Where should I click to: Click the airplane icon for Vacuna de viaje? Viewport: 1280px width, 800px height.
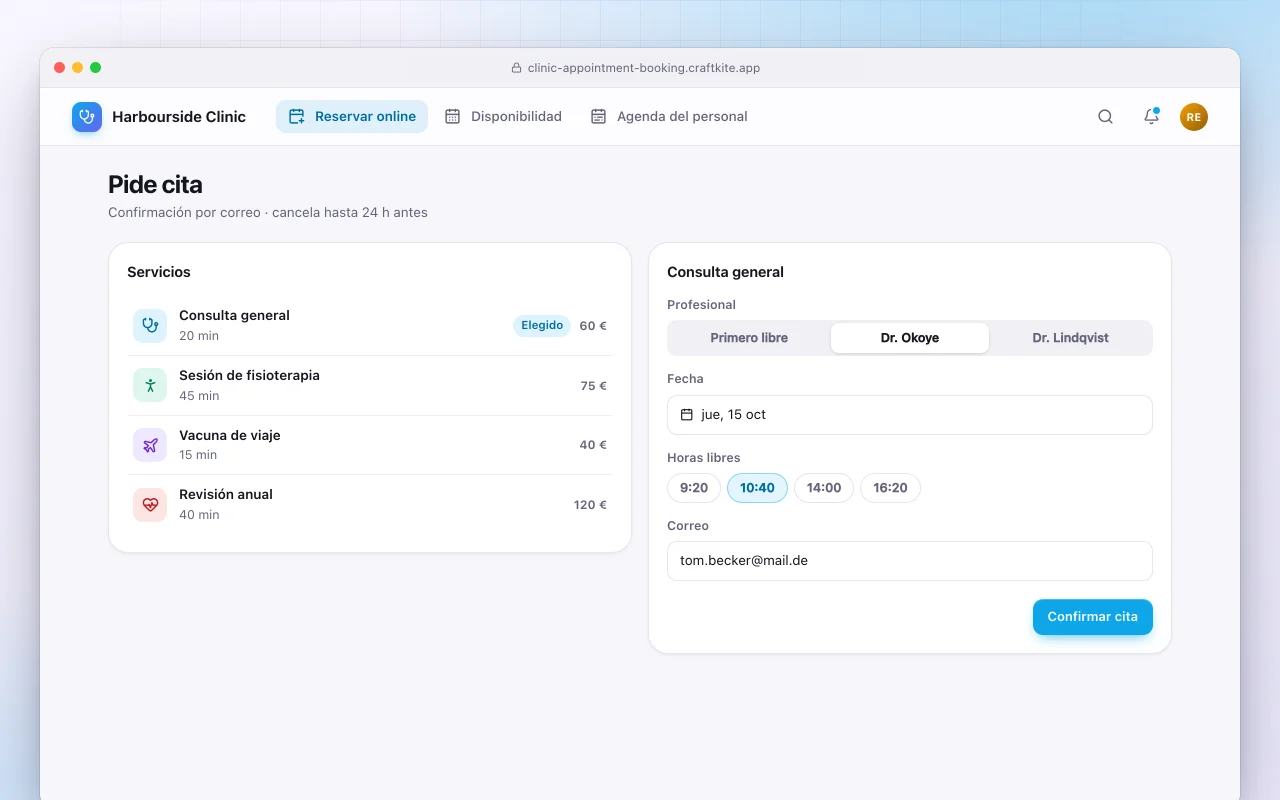coord(150,445)
